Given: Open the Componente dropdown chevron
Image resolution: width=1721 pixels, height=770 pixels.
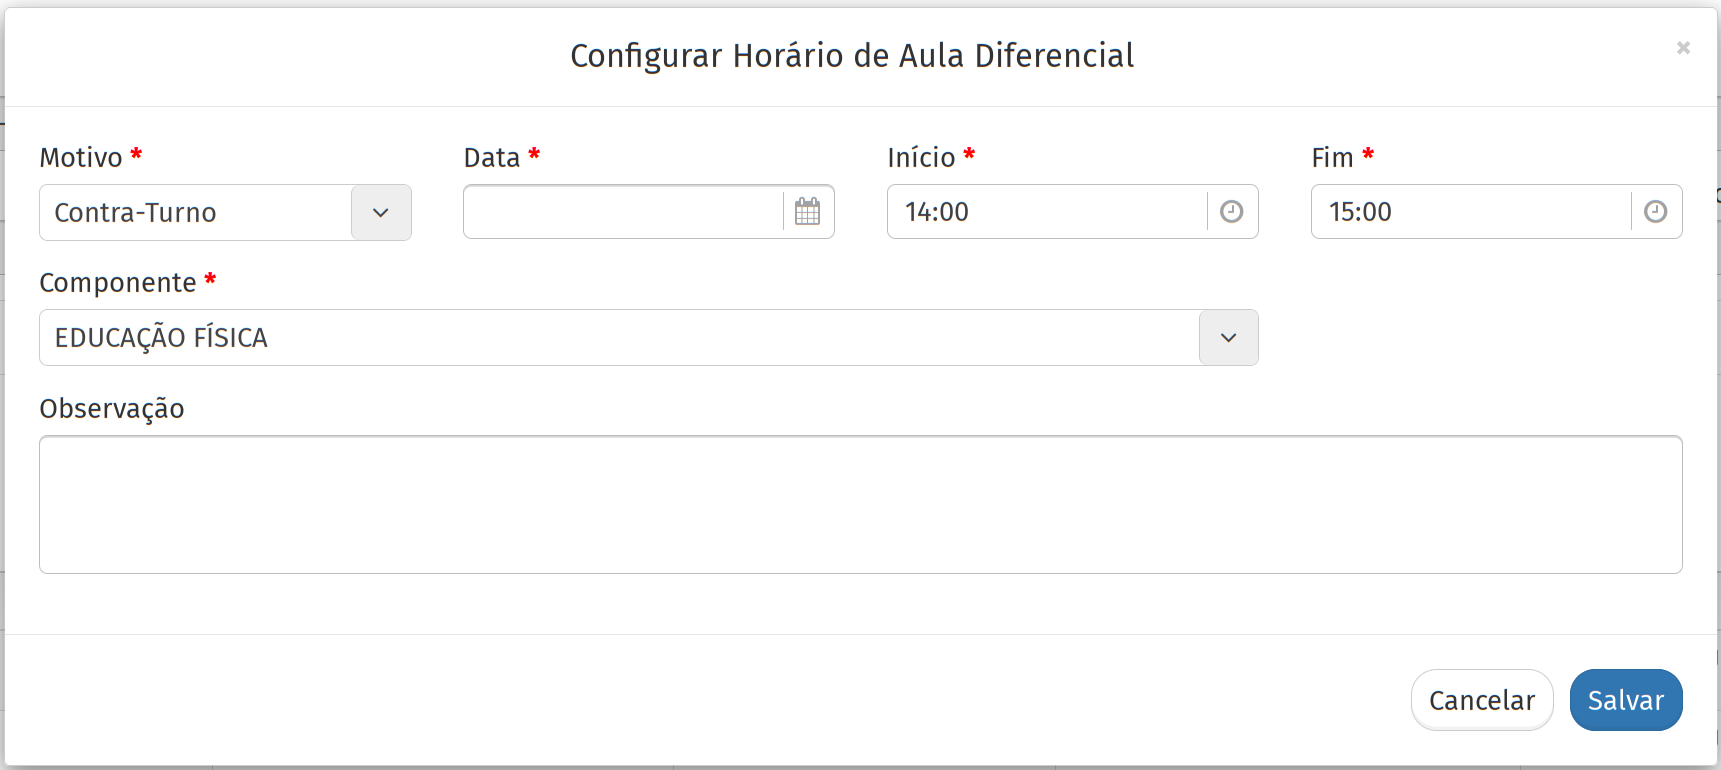Looking at the screenshot, I should (1228, 338).
